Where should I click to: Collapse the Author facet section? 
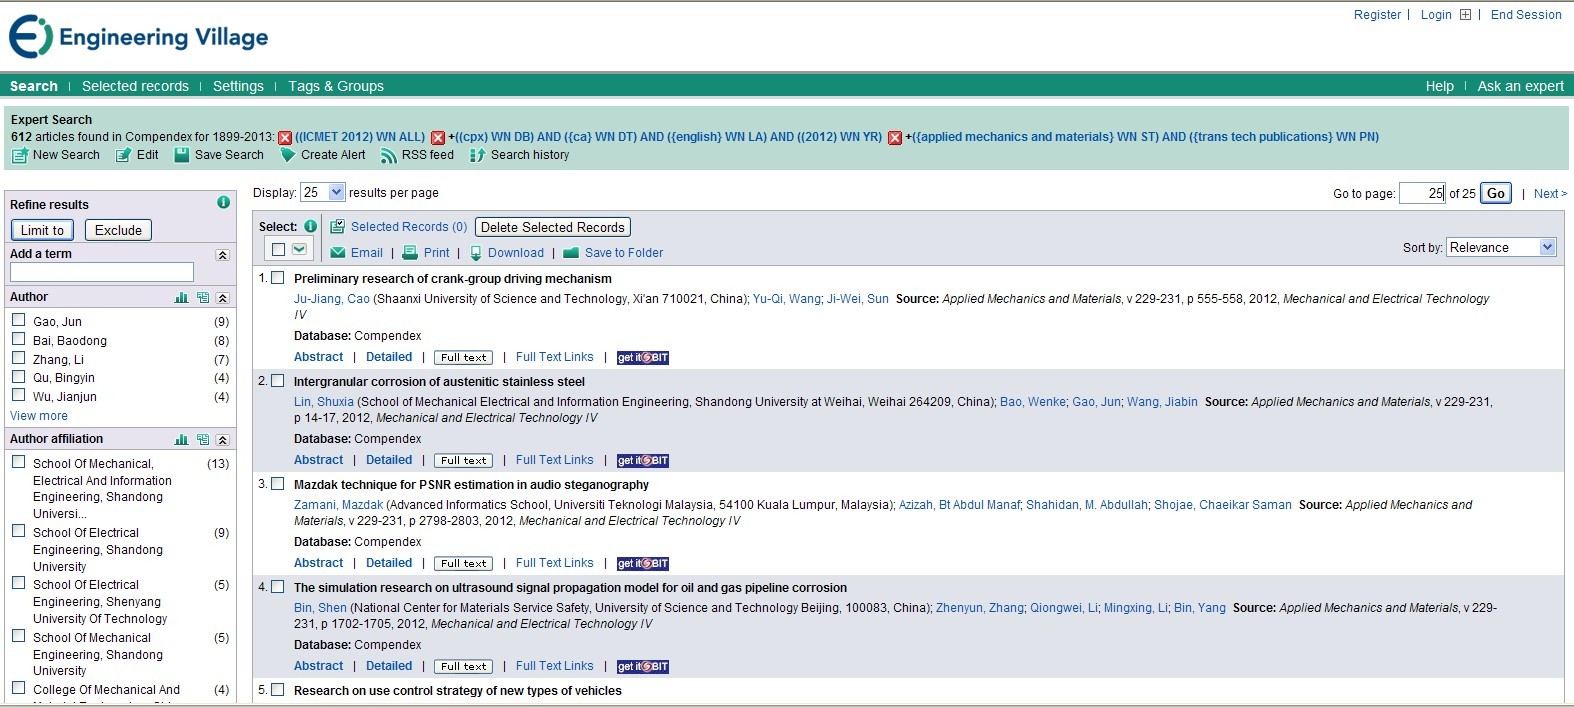(222, 298)
